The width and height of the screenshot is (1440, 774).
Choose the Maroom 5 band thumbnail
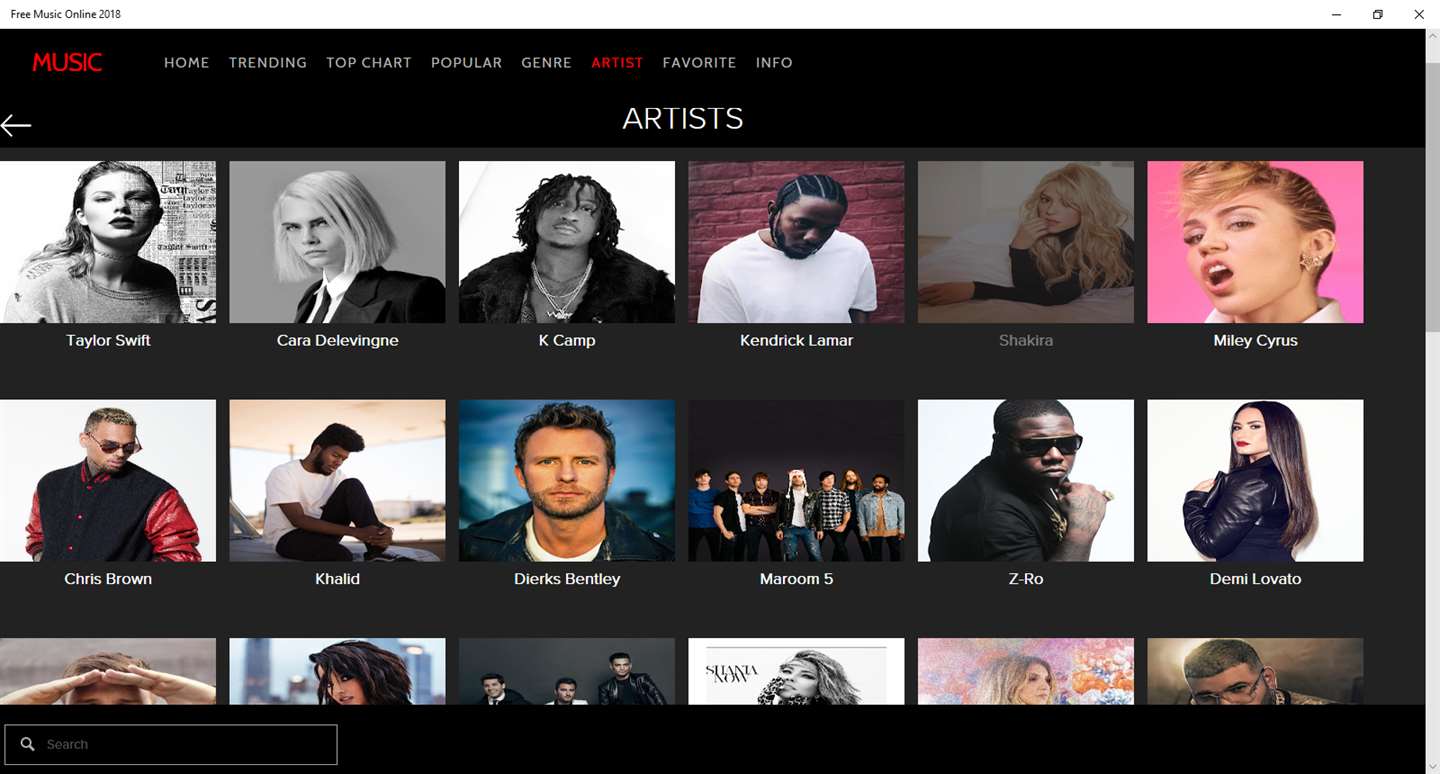[x=796, y=481]
